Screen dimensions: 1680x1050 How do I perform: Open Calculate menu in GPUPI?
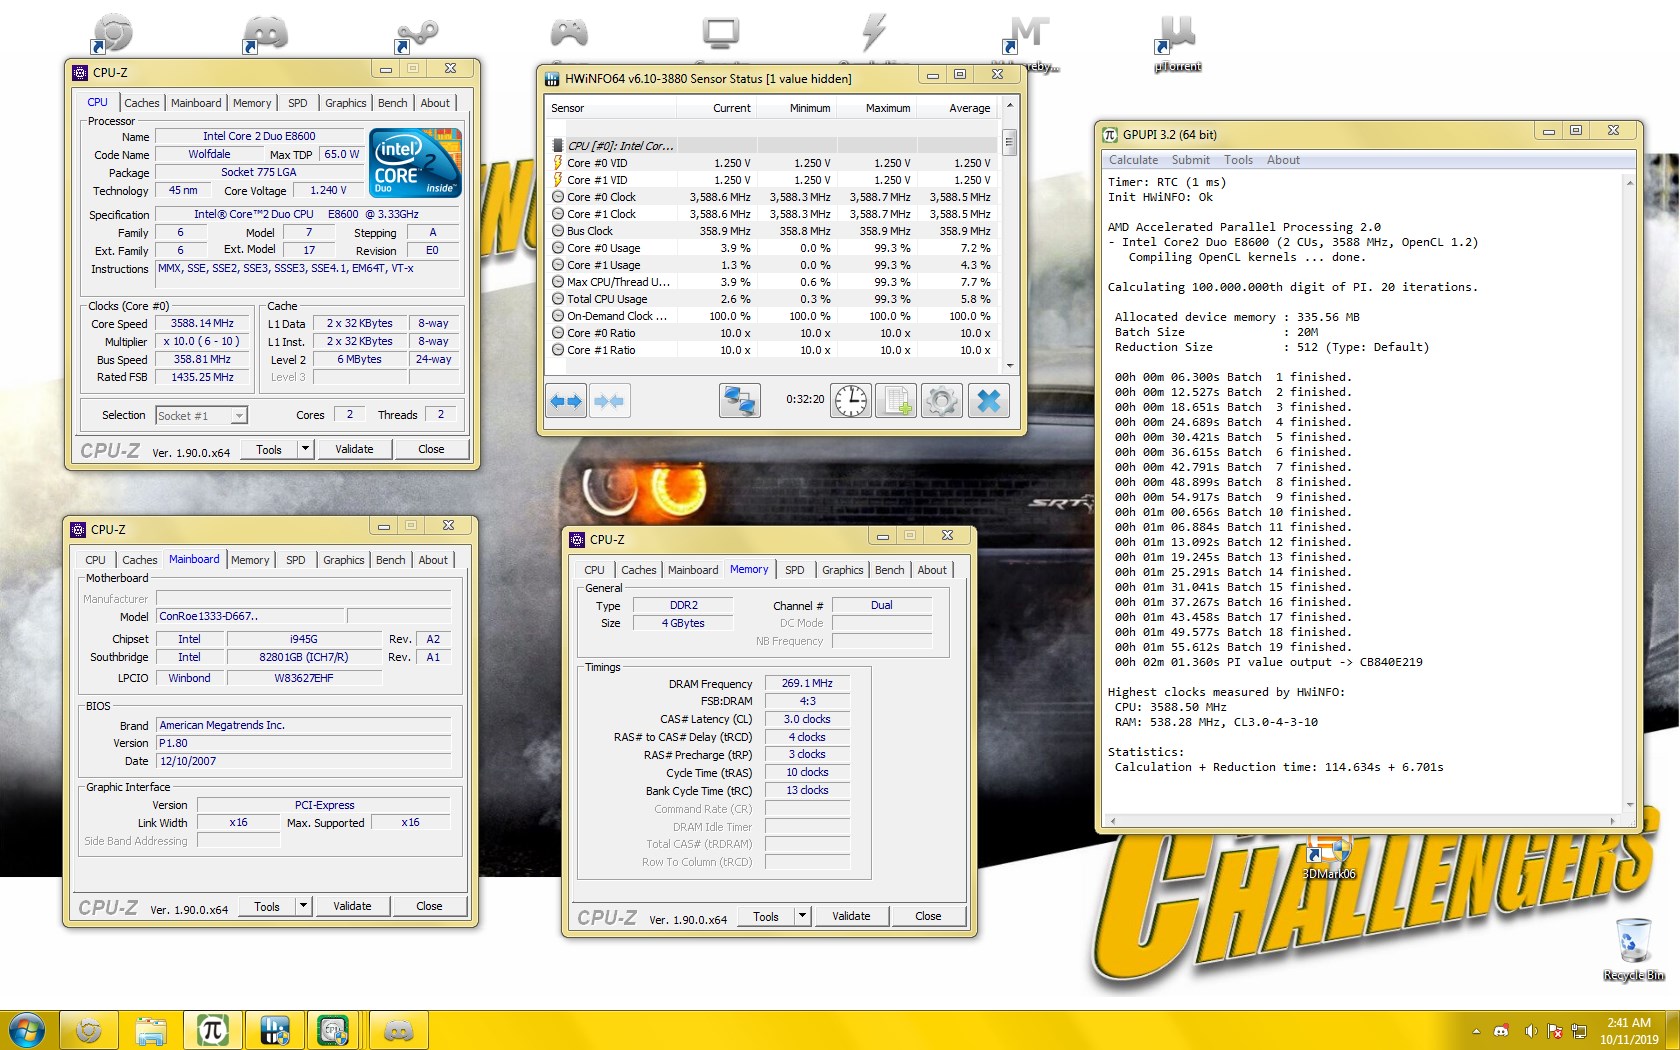[x=1133, y=160]
